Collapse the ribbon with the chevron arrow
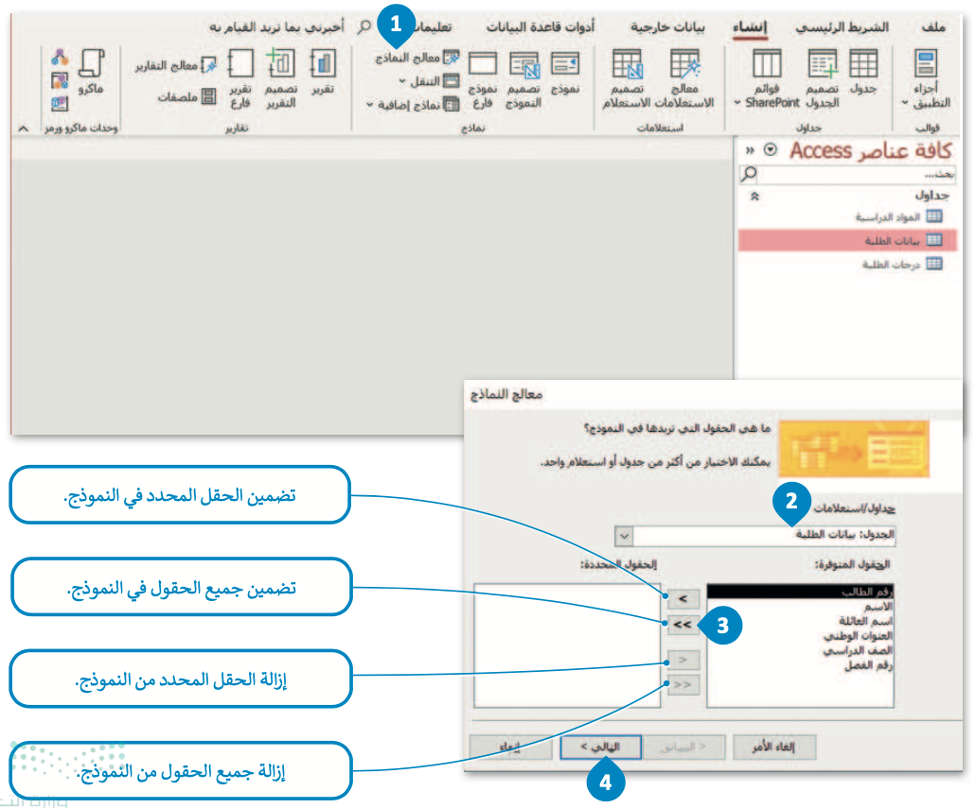Viewport: 977px width, 808px height. [23, 128]
